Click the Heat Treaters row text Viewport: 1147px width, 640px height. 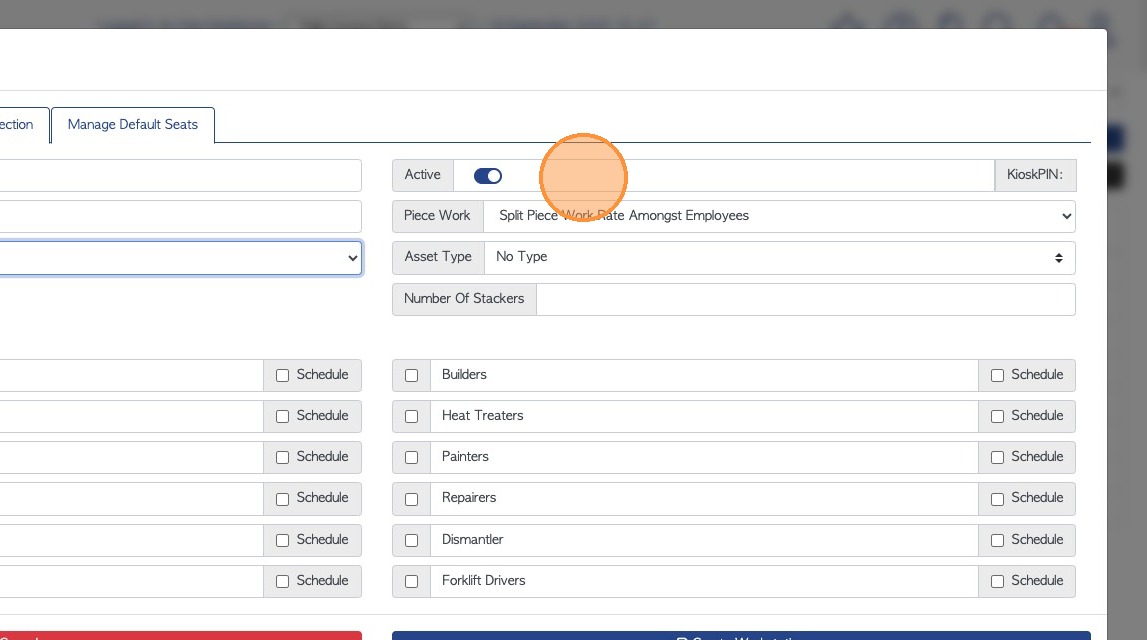coord(482,415)
